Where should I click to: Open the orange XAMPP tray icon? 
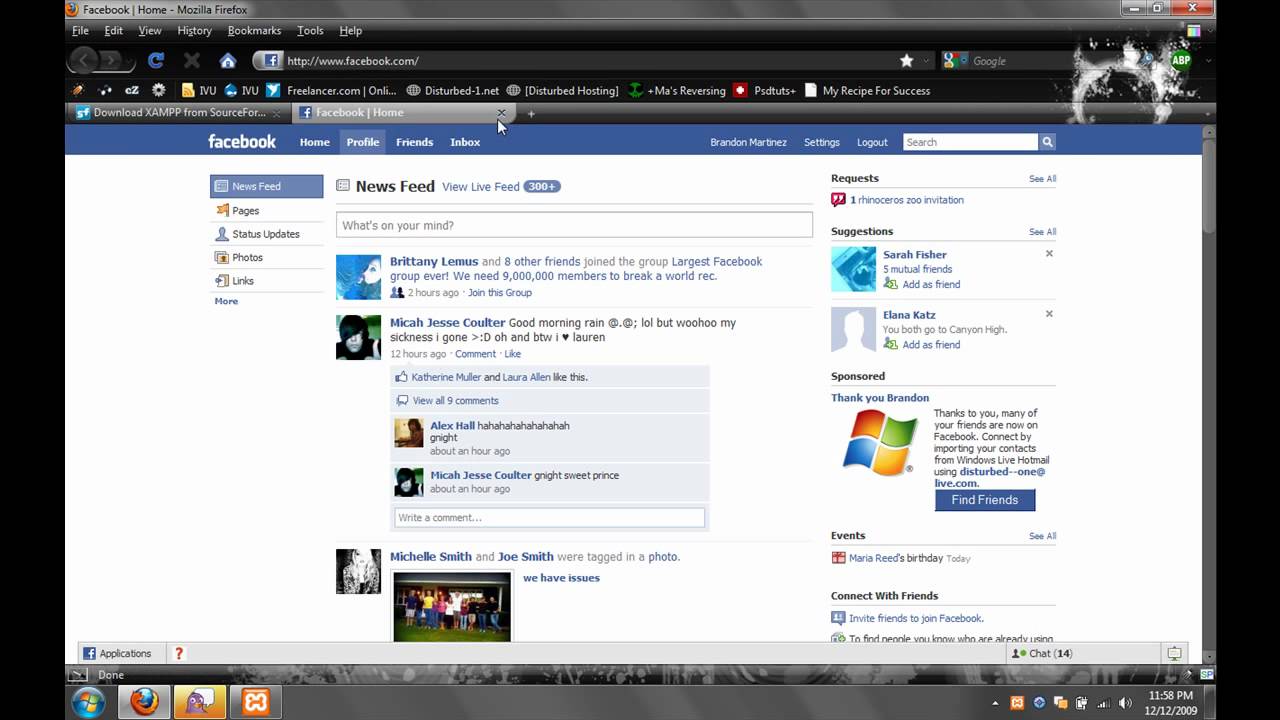point(1017,703)
